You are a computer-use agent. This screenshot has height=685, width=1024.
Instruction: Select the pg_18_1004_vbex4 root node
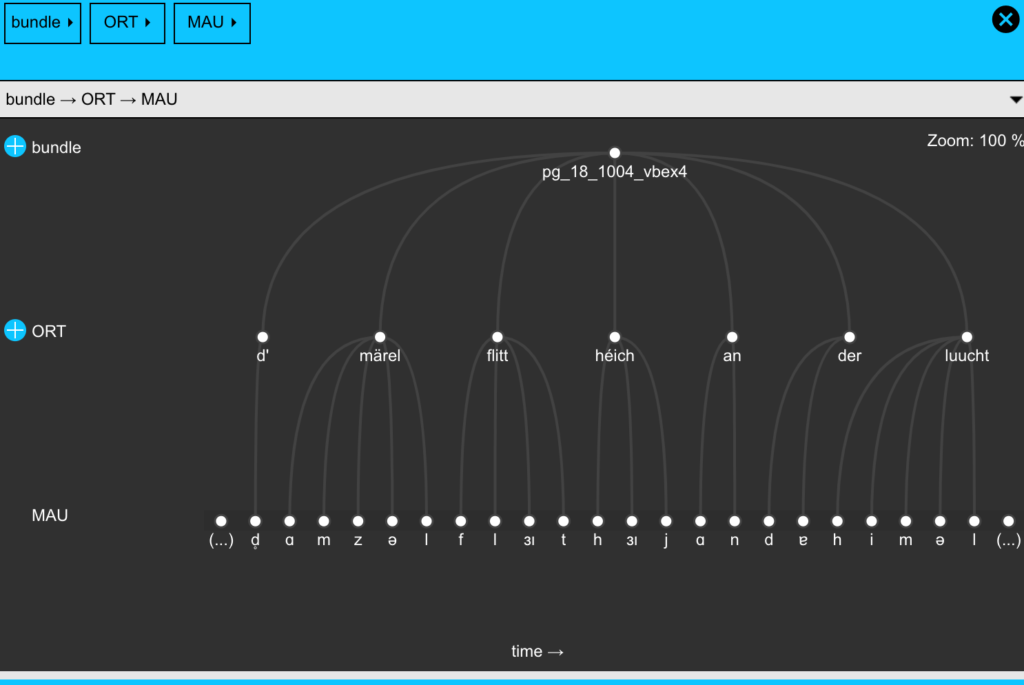pyautogui.click(x=614, y=153)
